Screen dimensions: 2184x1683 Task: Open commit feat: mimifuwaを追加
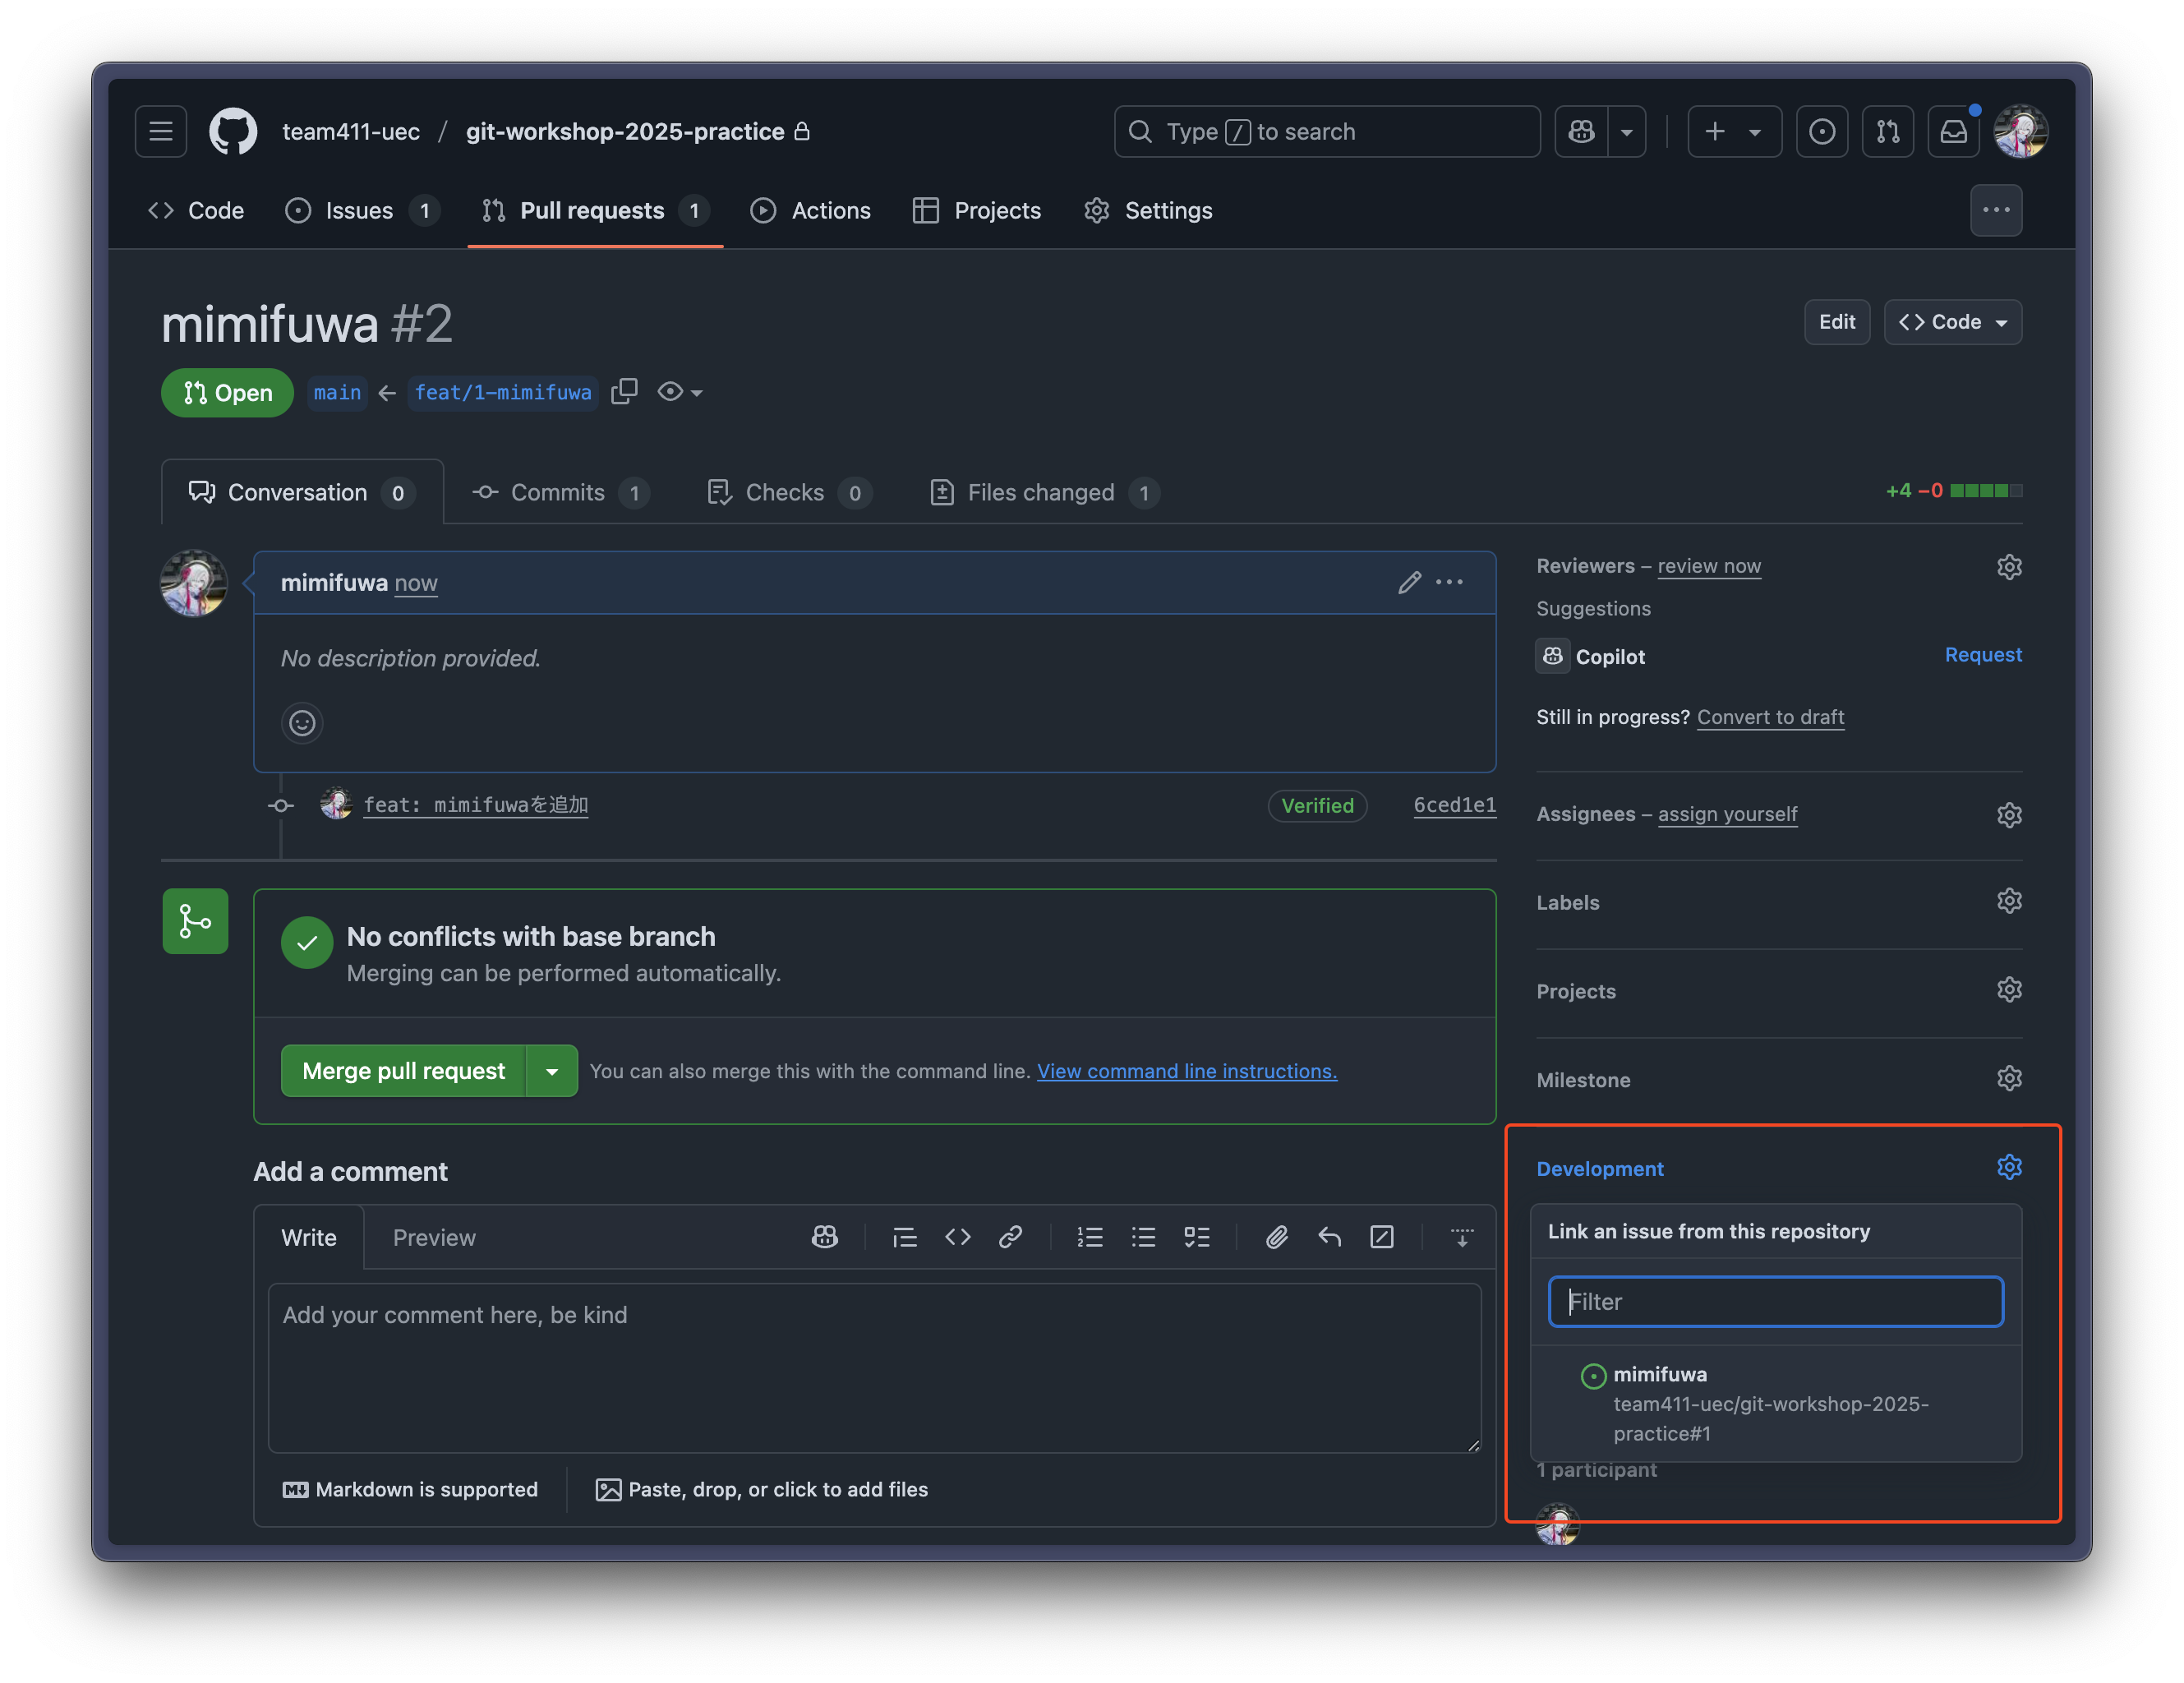pyautogui.click(x=476, y=805)
